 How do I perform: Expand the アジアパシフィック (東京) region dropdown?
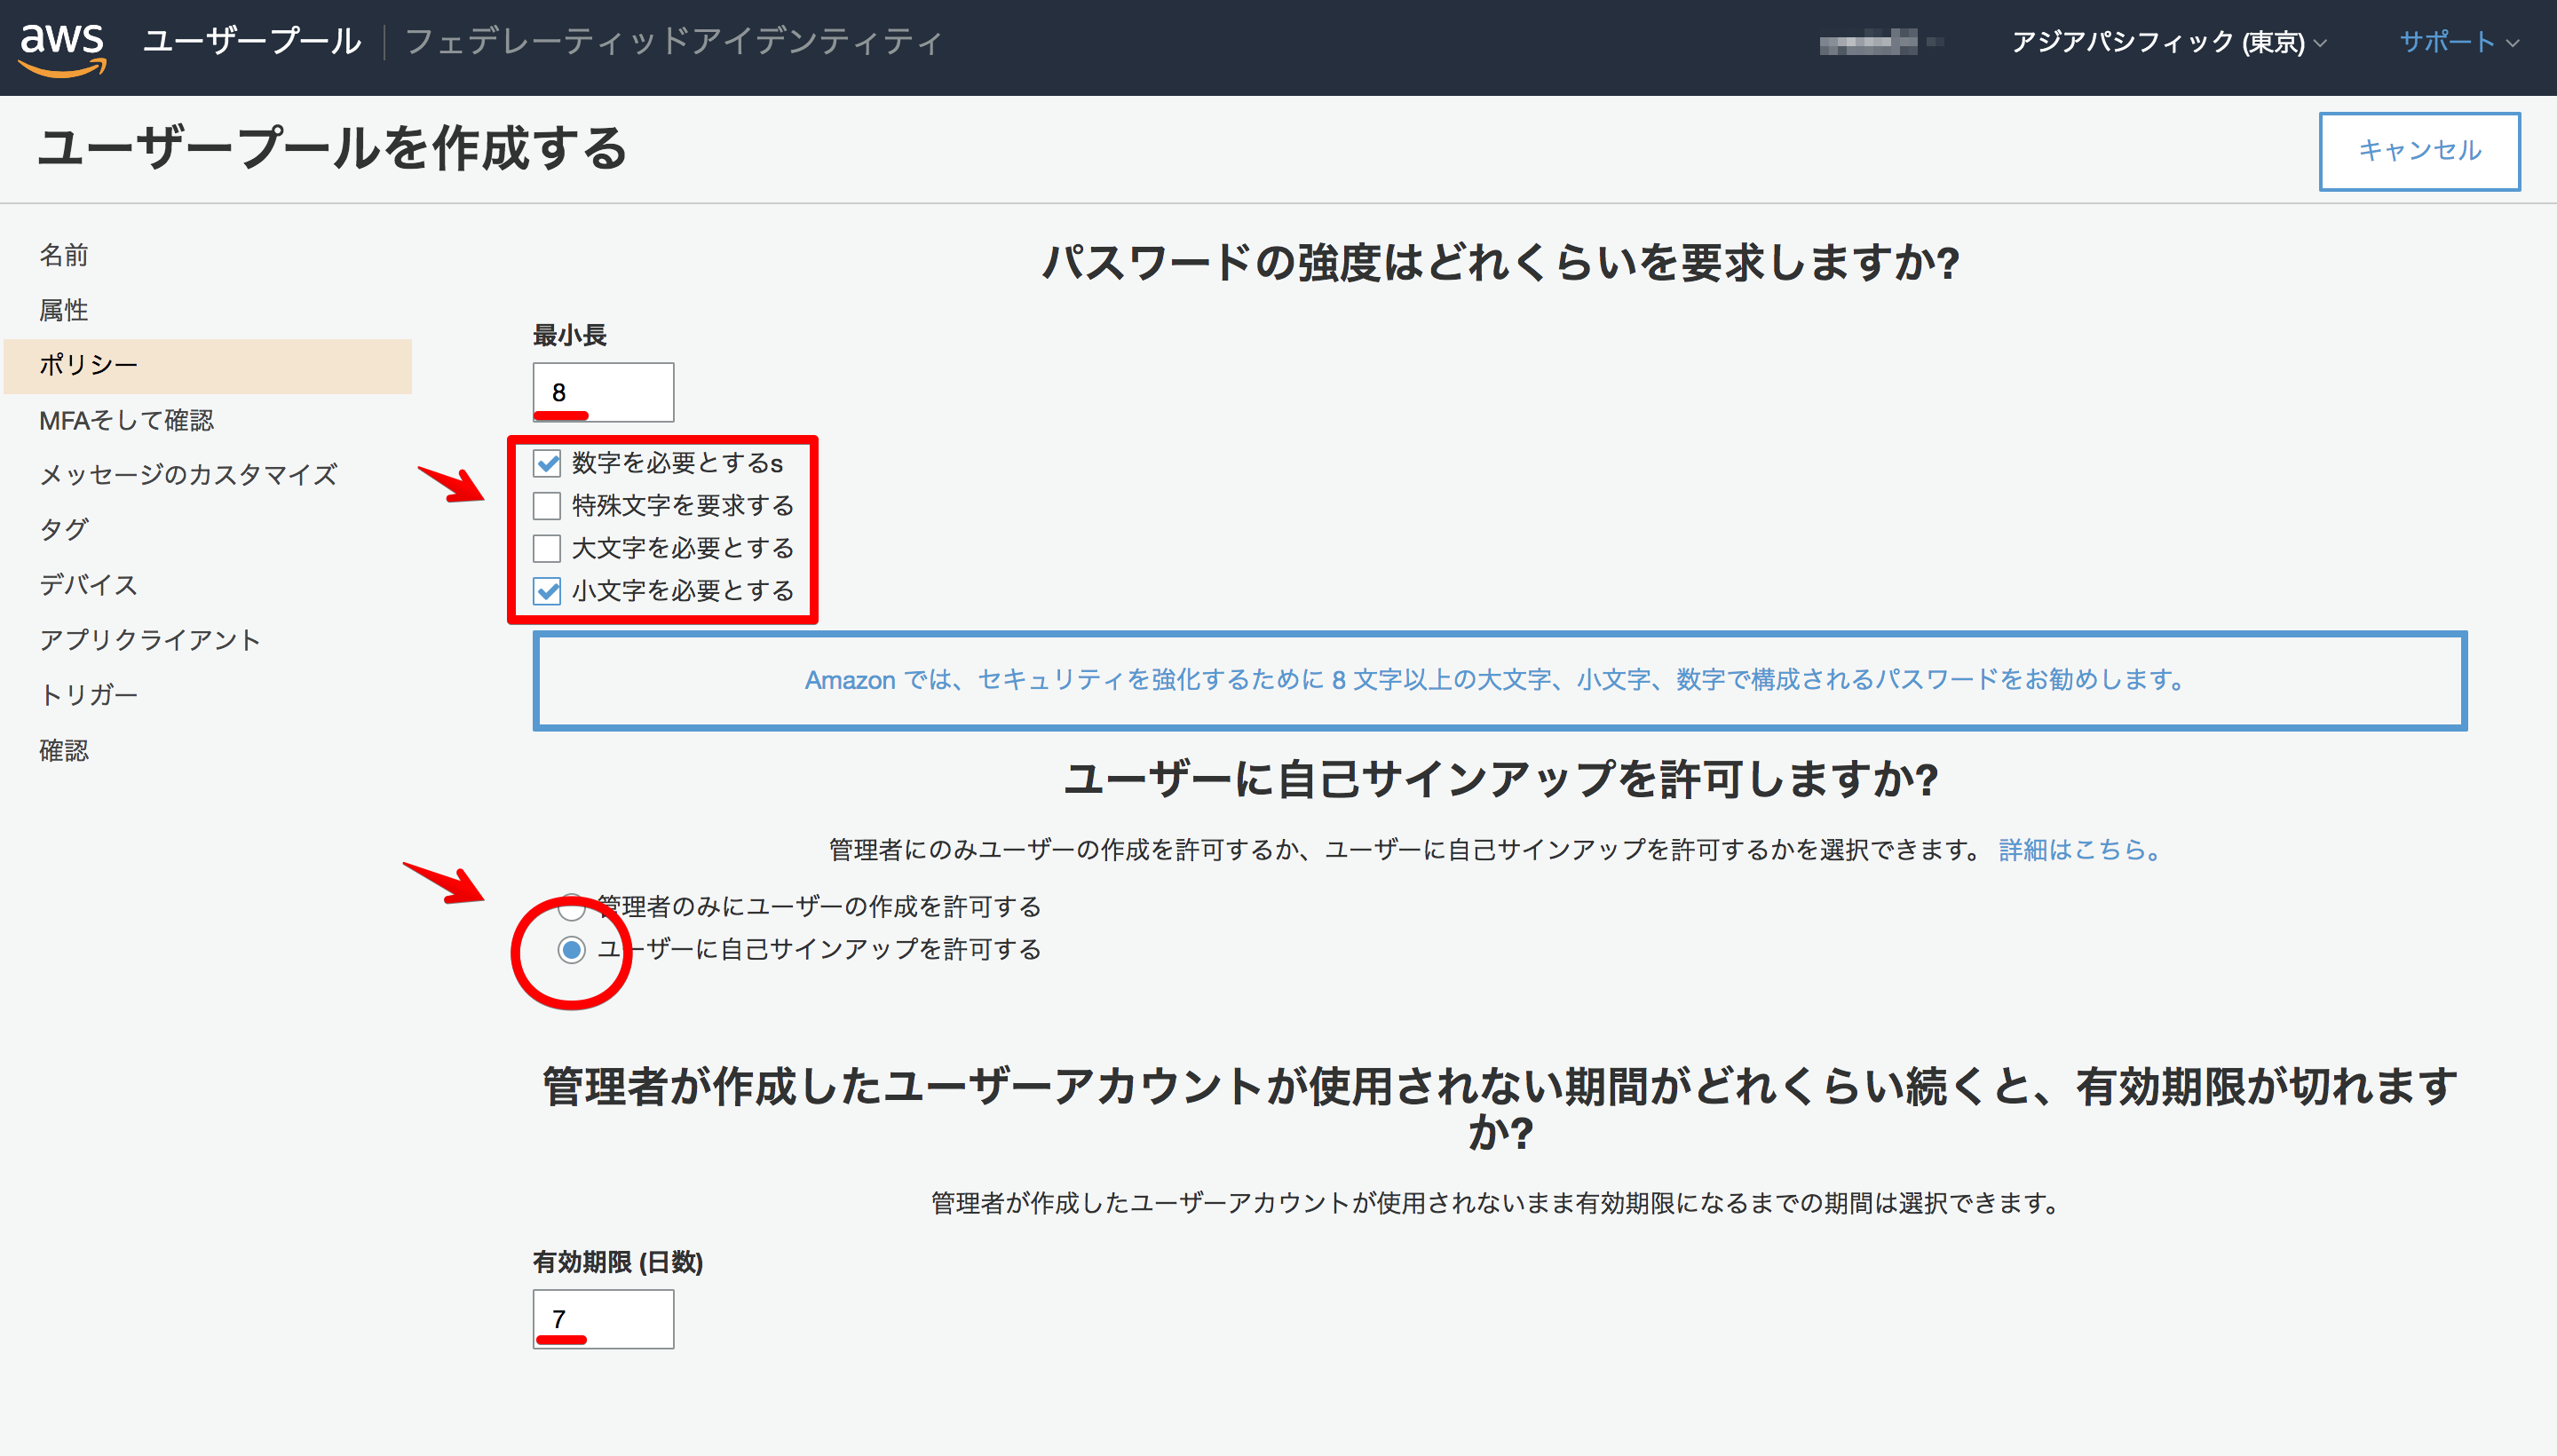coord(2167,42)
